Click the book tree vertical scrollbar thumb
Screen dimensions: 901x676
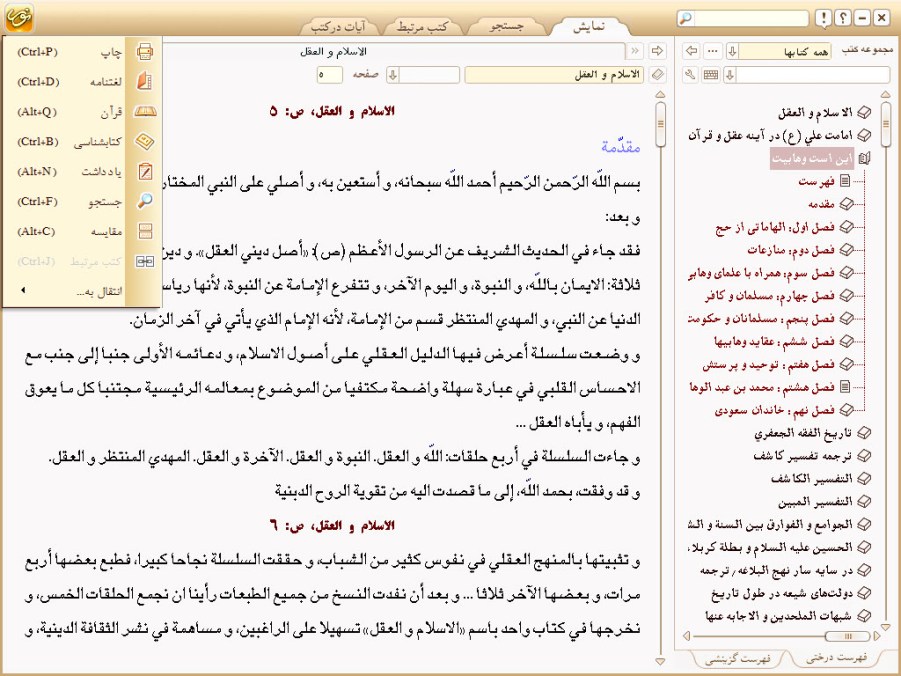point(885,124)
